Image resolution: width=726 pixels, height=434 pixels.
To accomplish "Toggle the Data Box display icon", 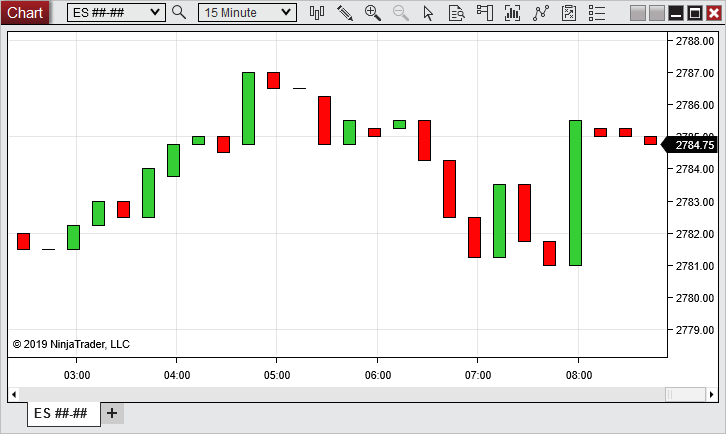I will point(457,12).
